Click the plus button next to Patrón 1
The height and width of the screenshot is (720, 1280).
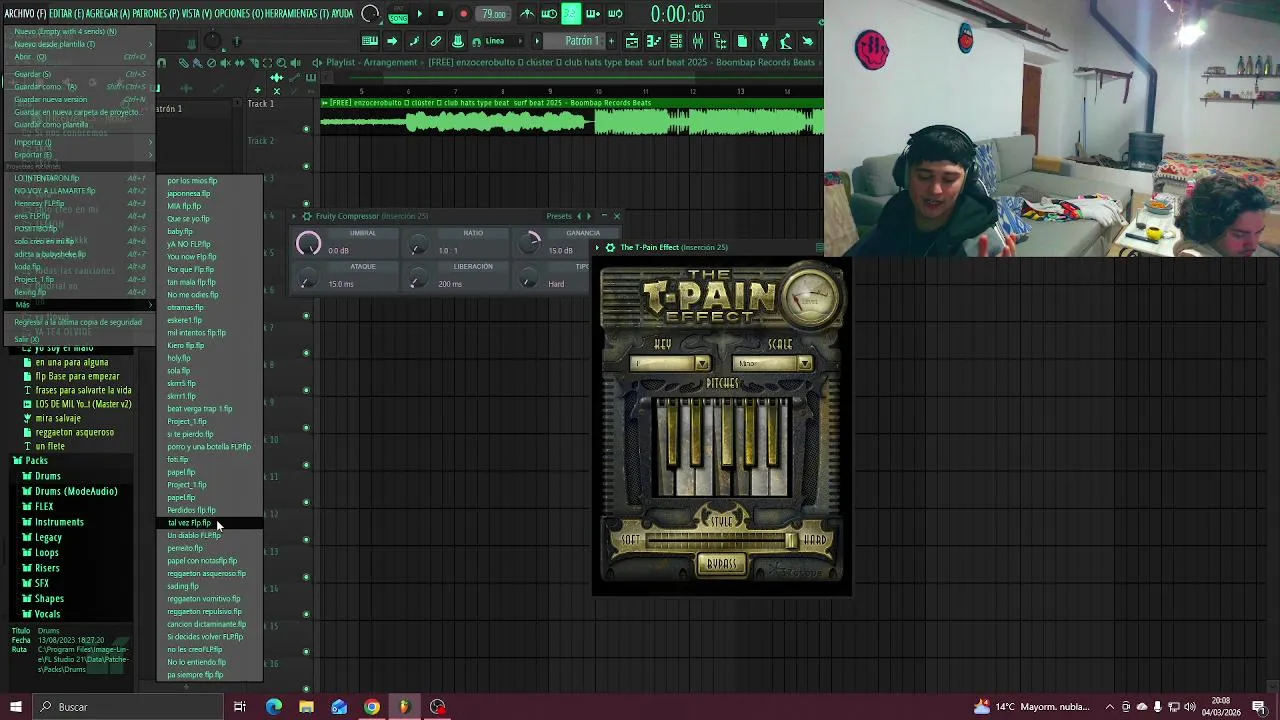pos(611,41)
